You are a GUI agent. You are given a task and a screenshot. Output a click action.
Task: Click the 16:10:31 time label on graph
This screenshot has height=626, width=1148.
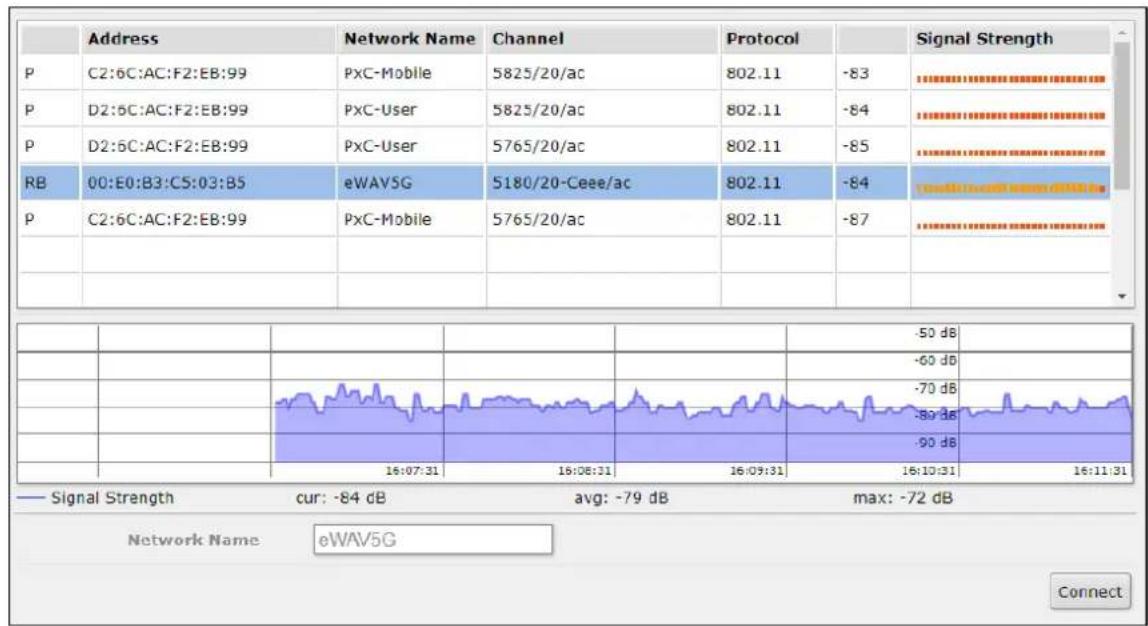928,471
